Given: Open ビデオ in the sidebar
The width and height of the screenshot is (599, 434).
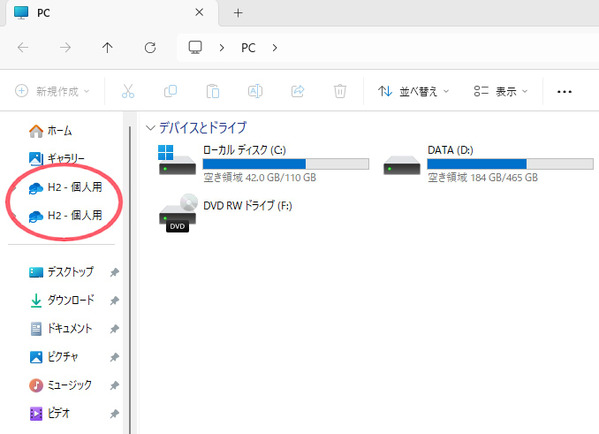Looking at the screenshot, I should (50, 413).
